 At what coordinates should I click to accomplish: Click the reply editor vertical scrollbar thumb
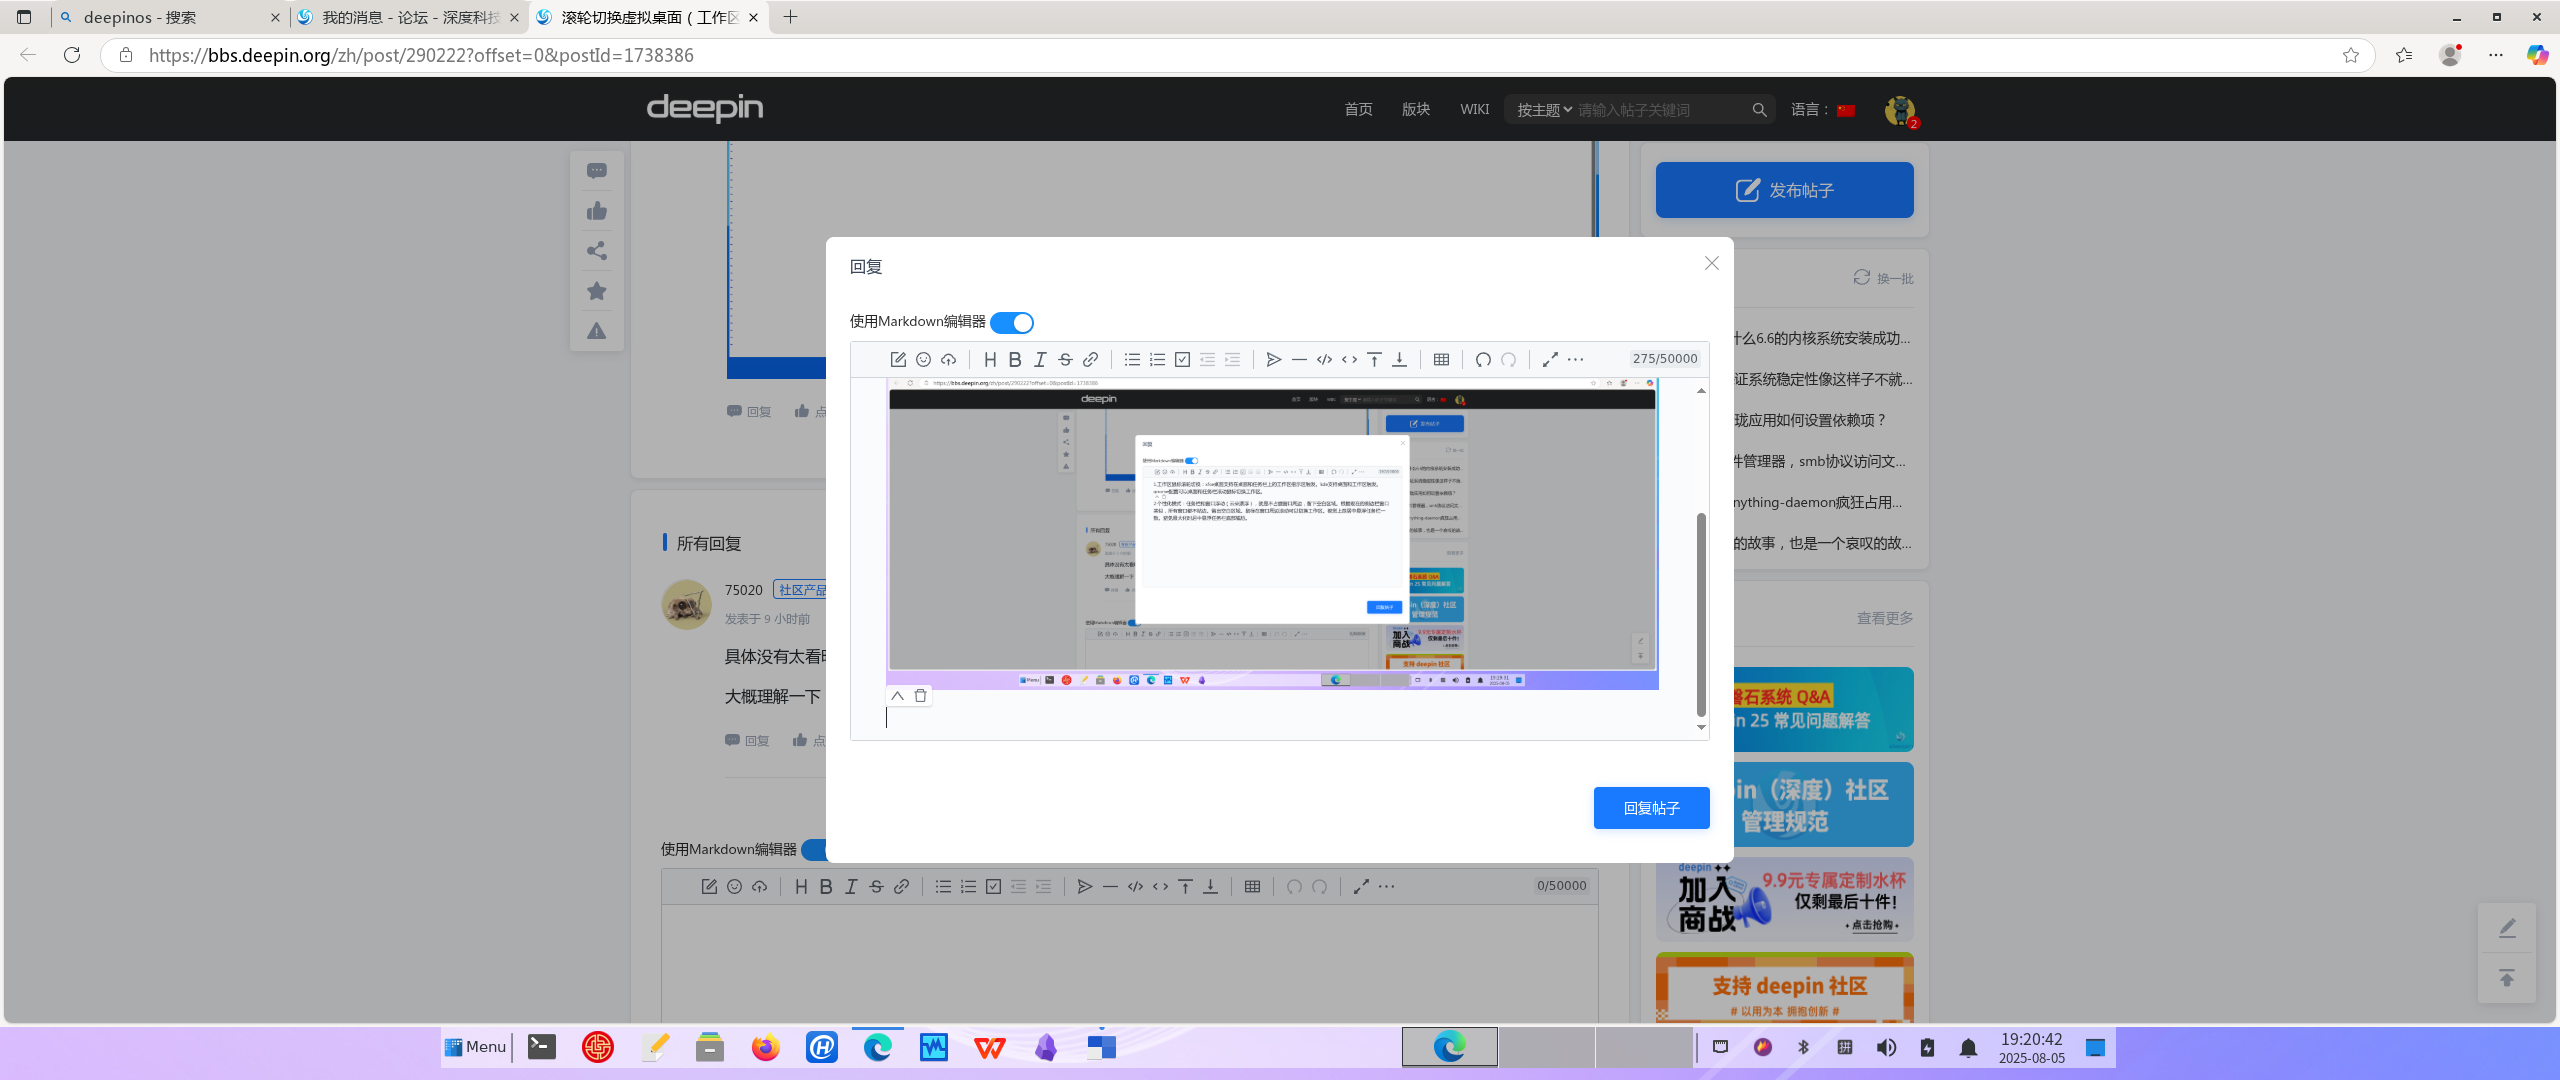click(x=1701, y=614)
